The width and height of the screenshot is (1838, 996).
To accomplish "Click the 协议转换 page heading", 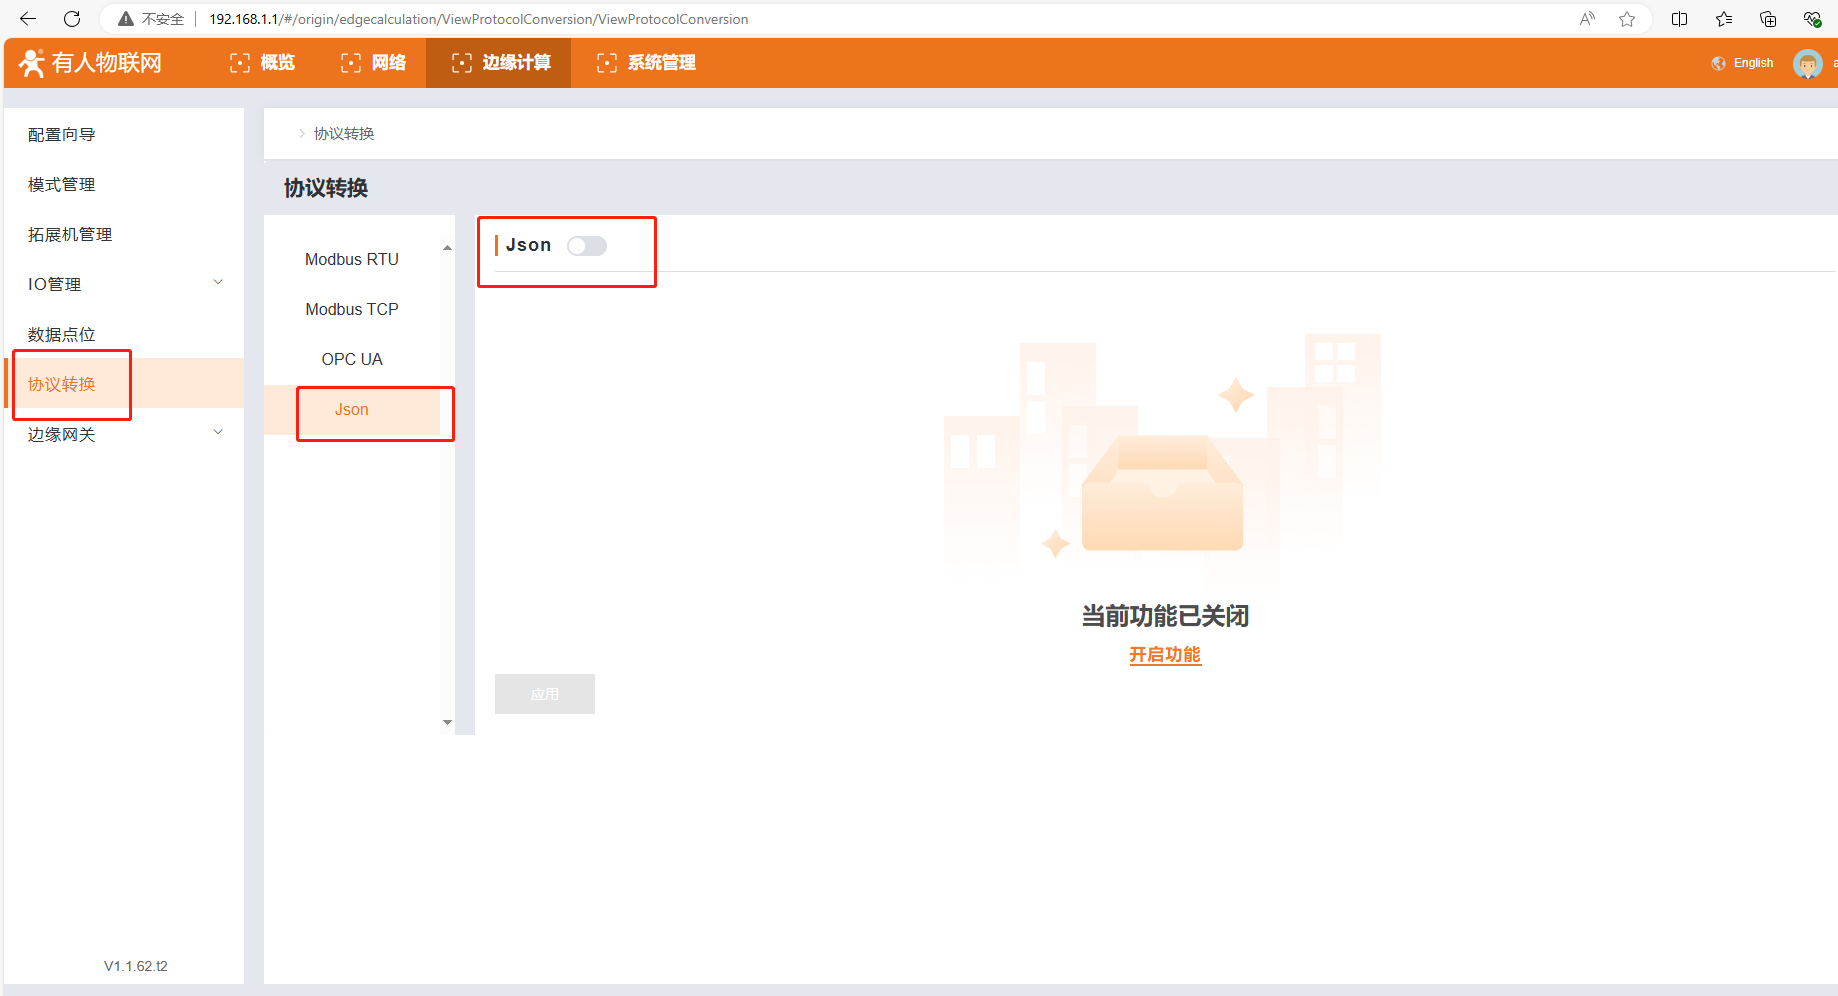I will tap(326, 188).
